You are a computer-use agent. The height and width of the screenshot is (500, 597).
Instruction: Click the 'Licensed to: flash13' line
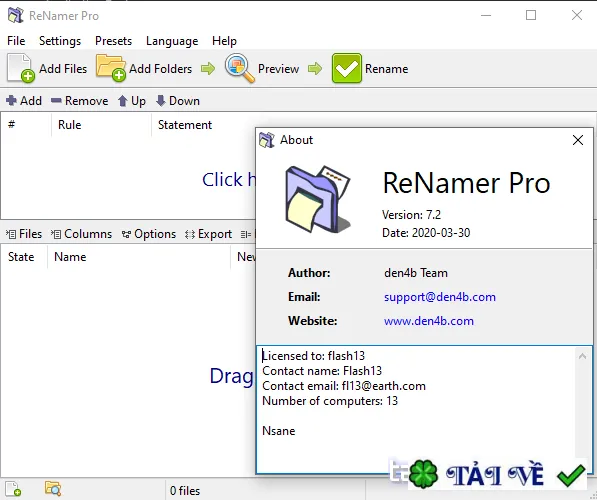pos(313,356)
